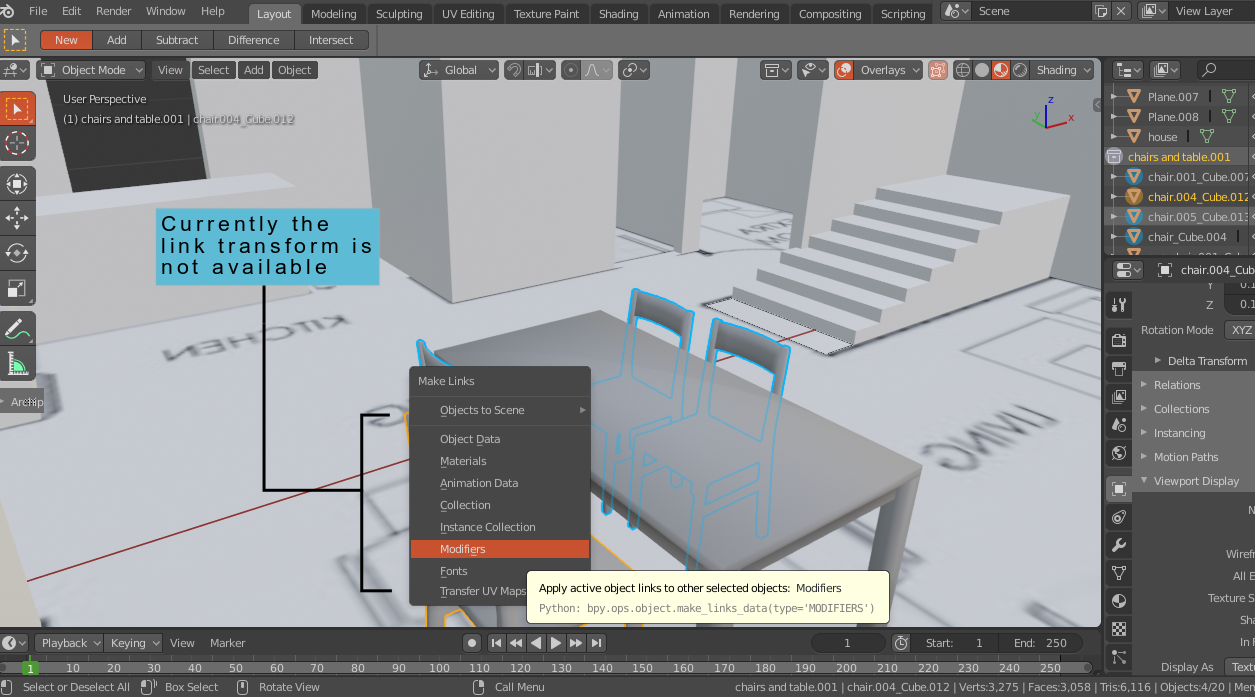Switch viewport to Solid shading

coord(982,70)
